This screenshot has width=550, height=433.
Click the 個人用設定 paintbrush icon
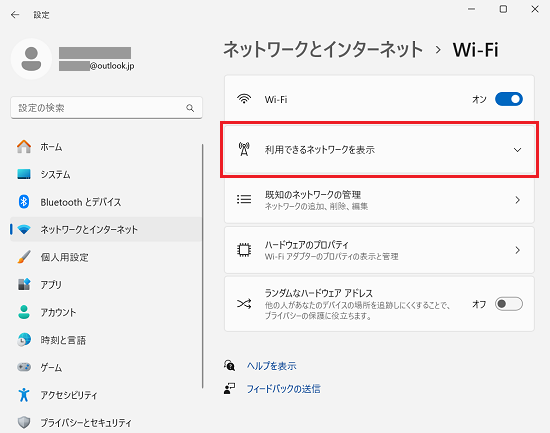click(24, 257)
